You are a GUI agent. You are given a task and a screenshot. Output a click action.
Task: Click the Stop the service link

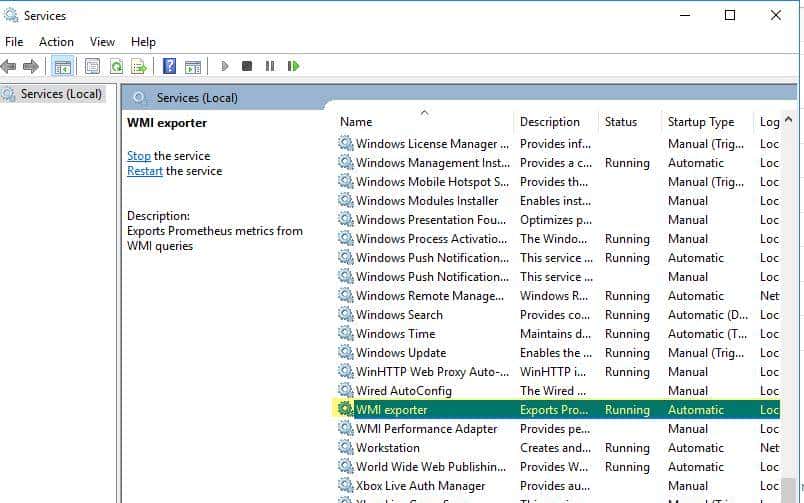[x=138, y=156]
